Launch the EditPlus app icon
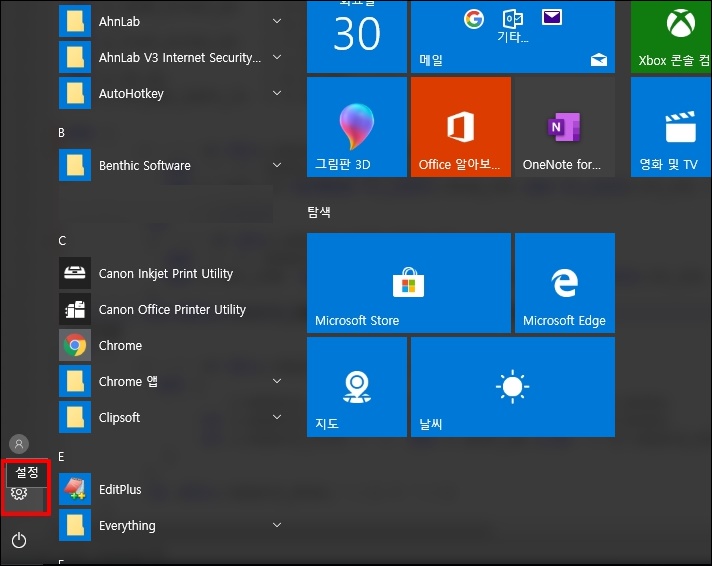Viewport: 712px width, 566px height. [x=75, y=489]
